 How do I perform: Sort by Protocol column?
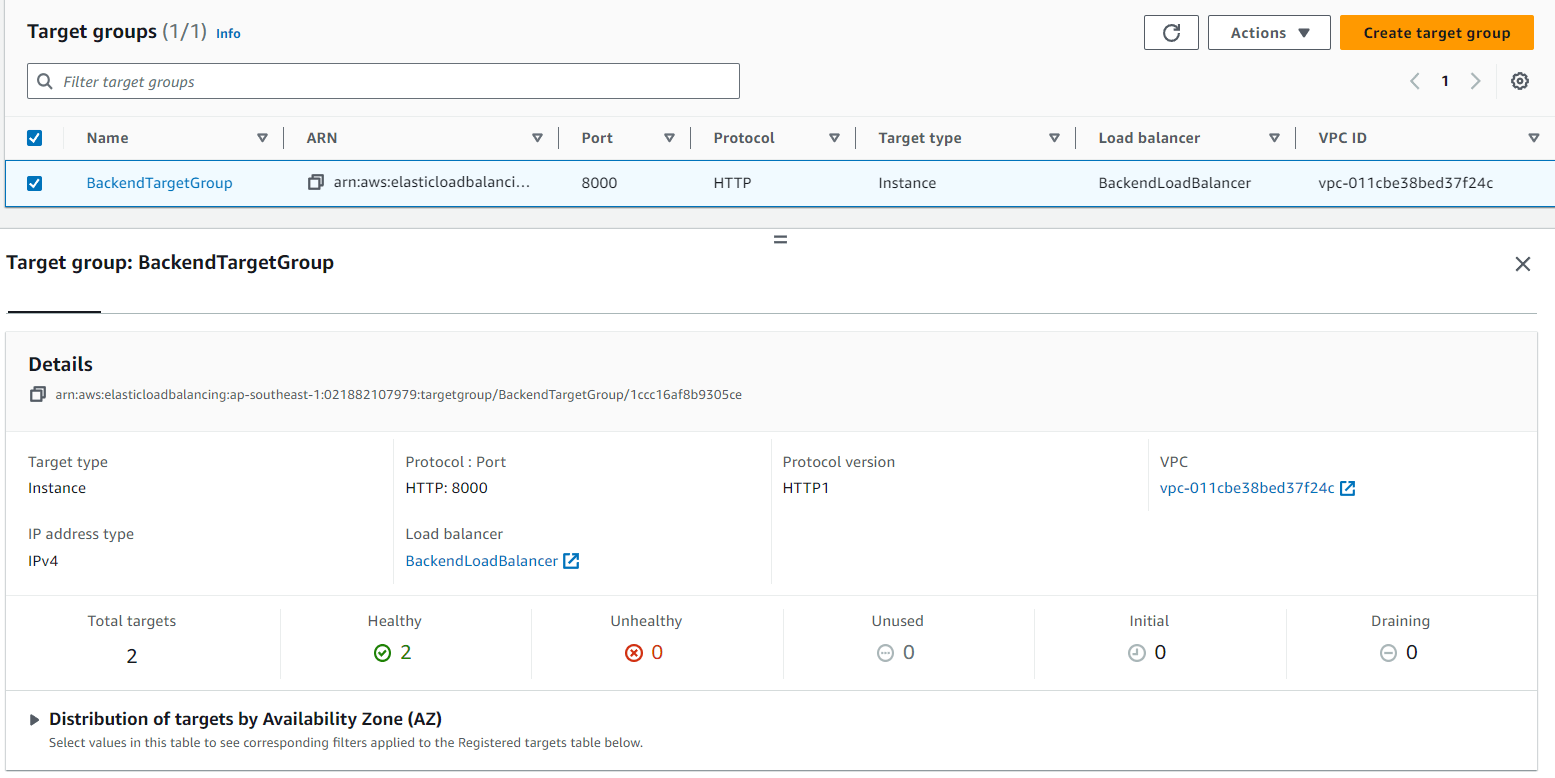(x=835, y=138)
